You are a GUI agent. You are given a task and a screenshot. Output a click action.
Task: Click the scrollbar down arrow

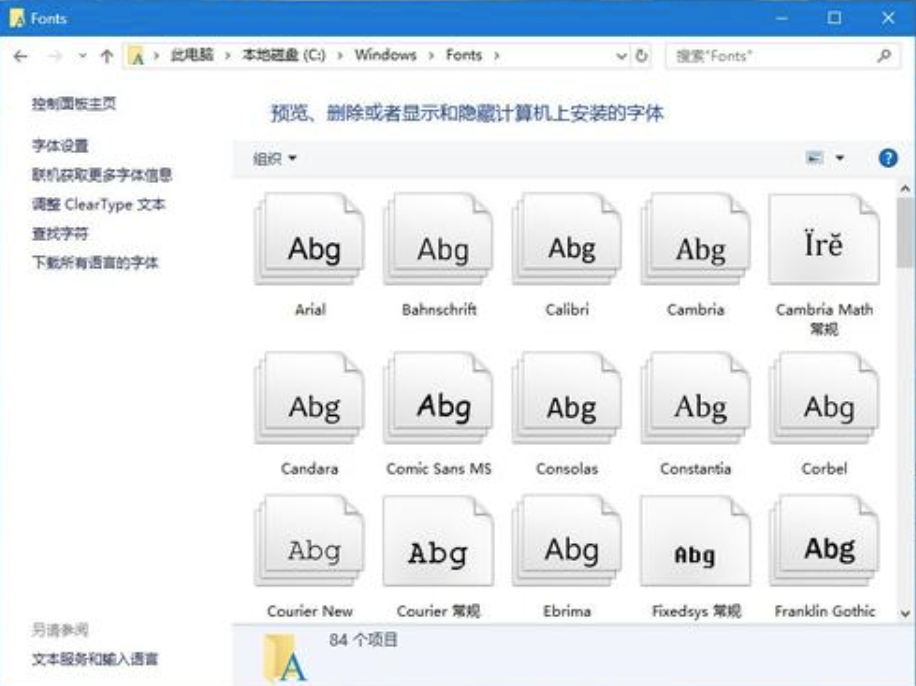point(905,614)
